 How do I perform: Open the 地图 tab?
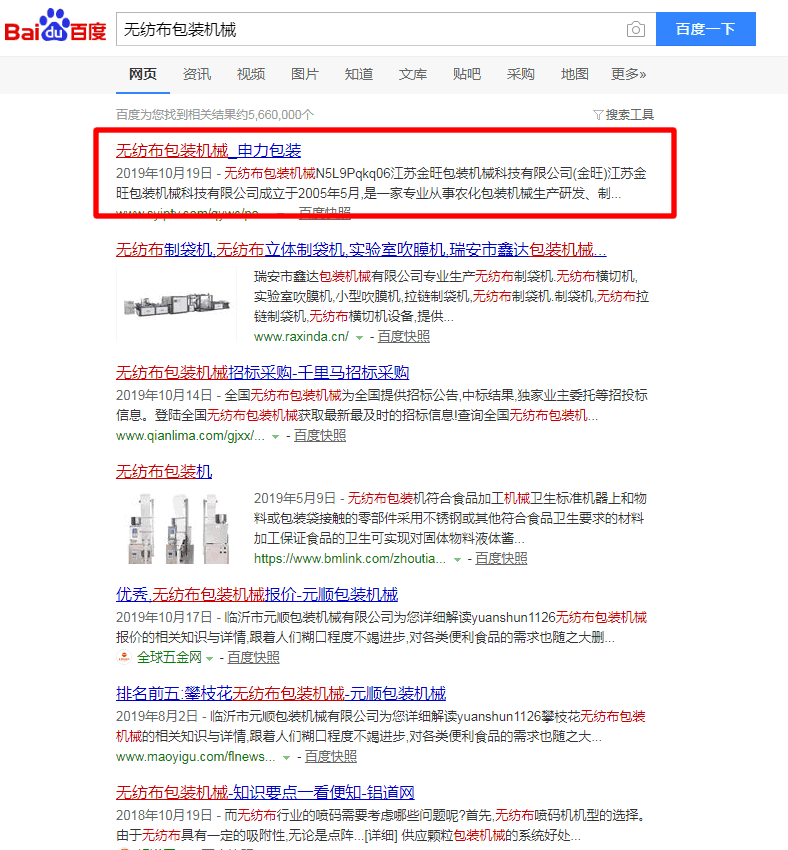[x=574, y=74]
